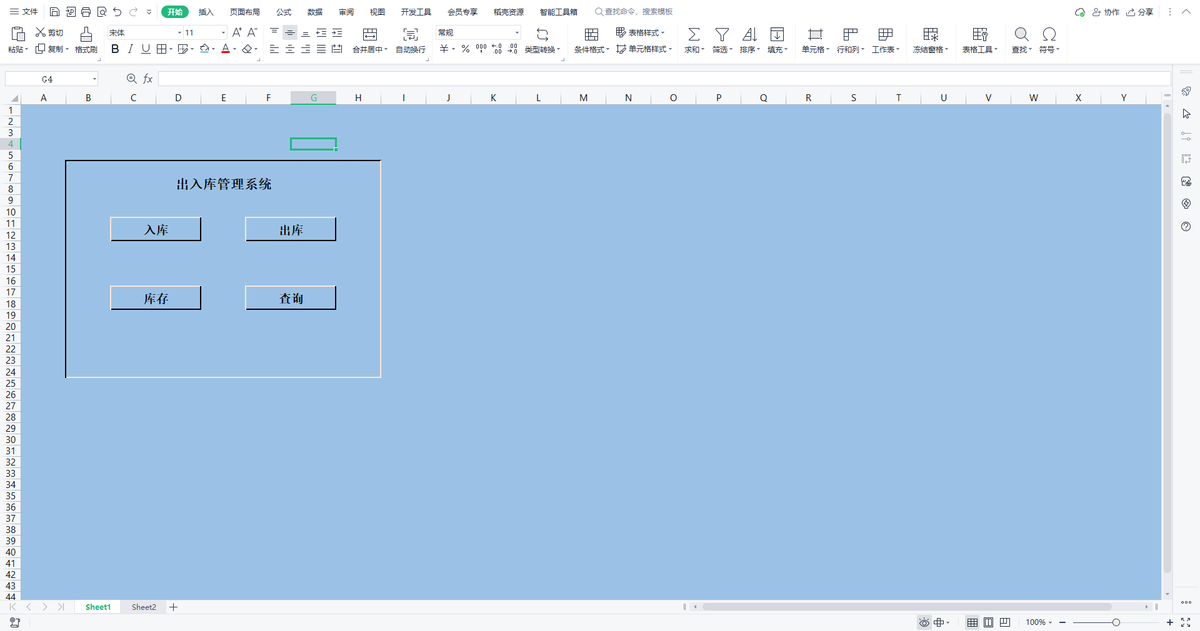The image size is (1200, 631).
Task: Click the percent style icon
Action: (x=465, y=48)
